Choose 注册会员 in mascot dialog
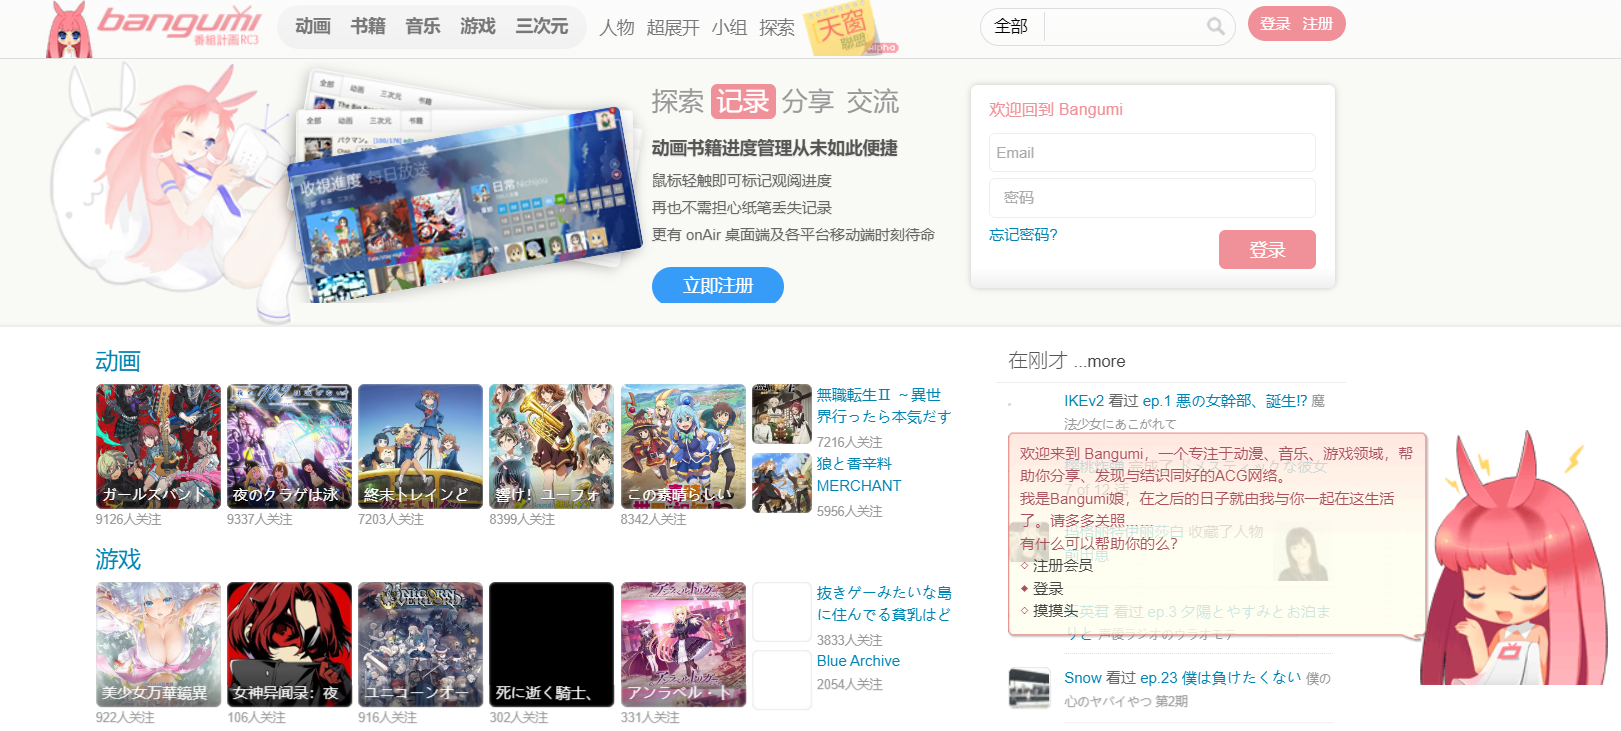The width and height of the screenshot is (1621, 731). tap(1062, 566)
